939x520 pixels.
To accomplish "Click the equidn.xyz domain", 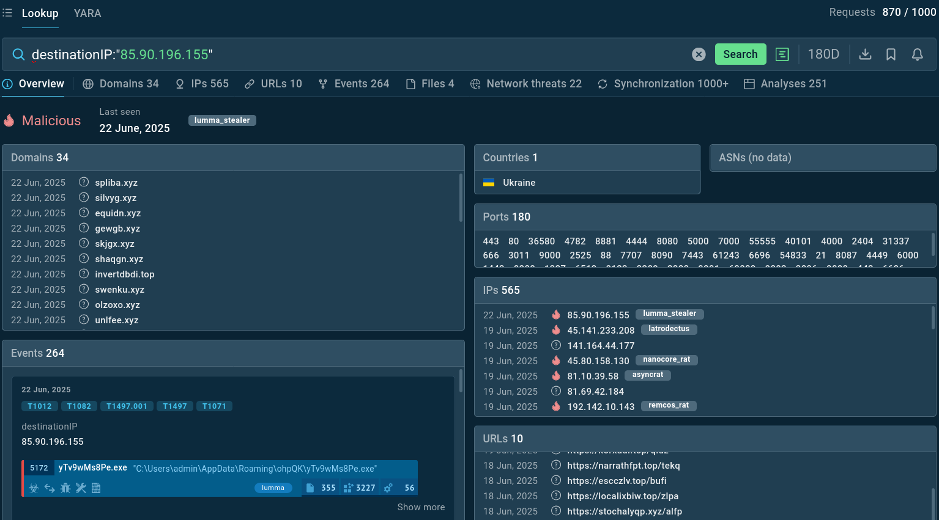I will click(x=118, y=213).
